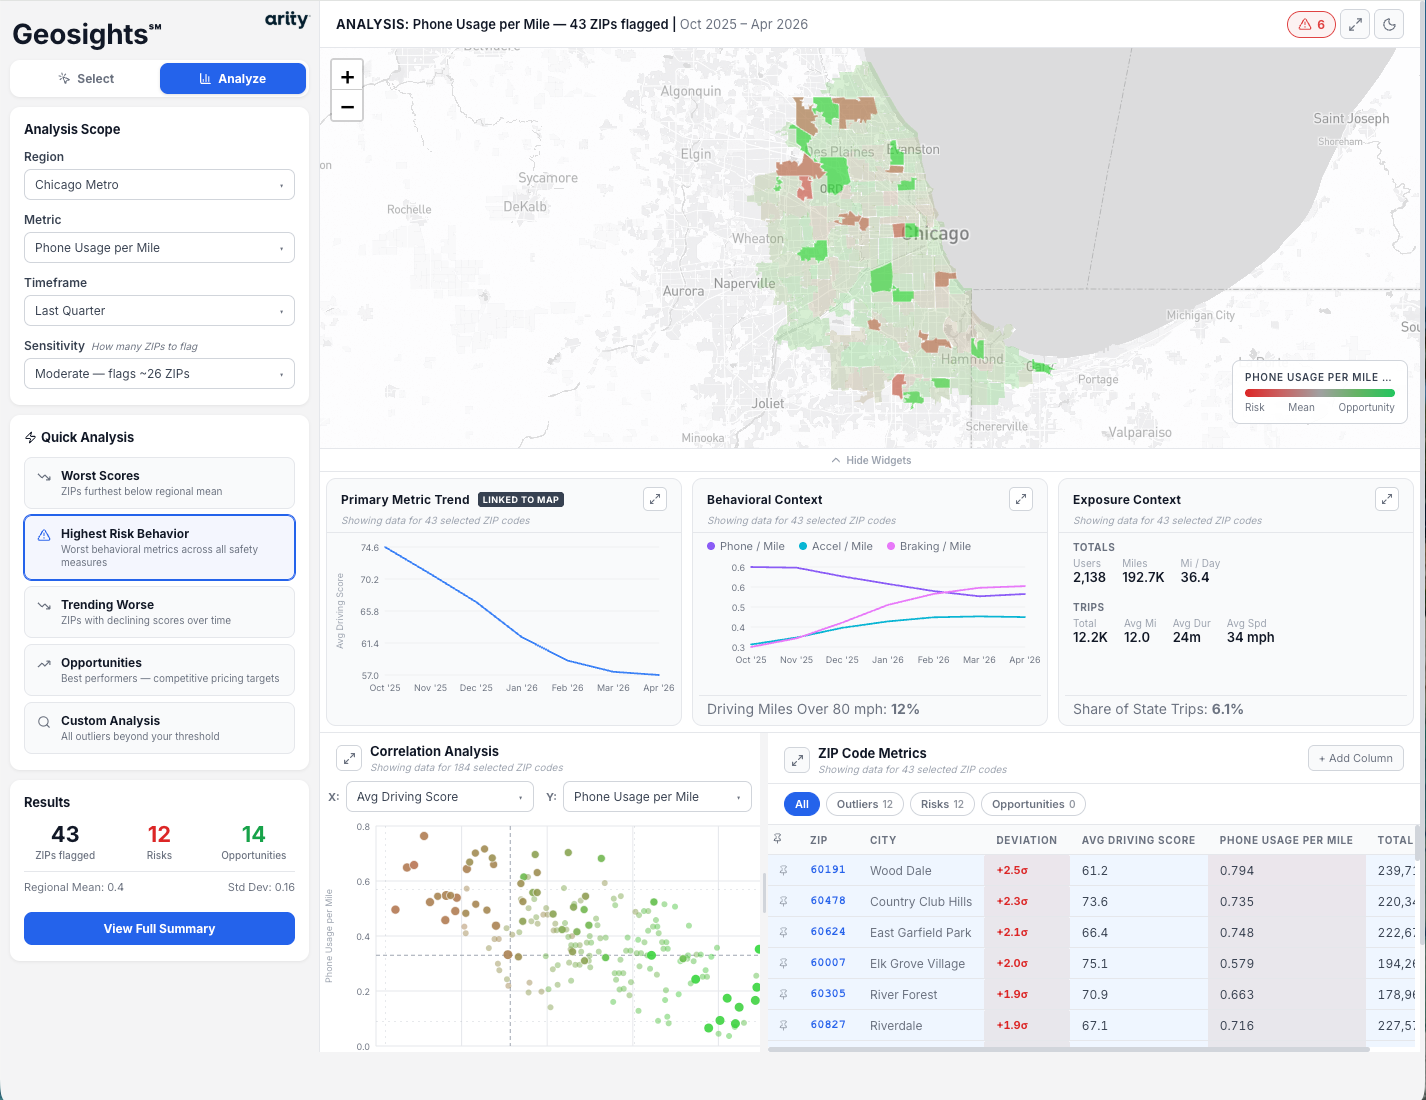Sort by DEVIATION column header
The width and height of the screenshot is (1426, 1100).
1026,840
